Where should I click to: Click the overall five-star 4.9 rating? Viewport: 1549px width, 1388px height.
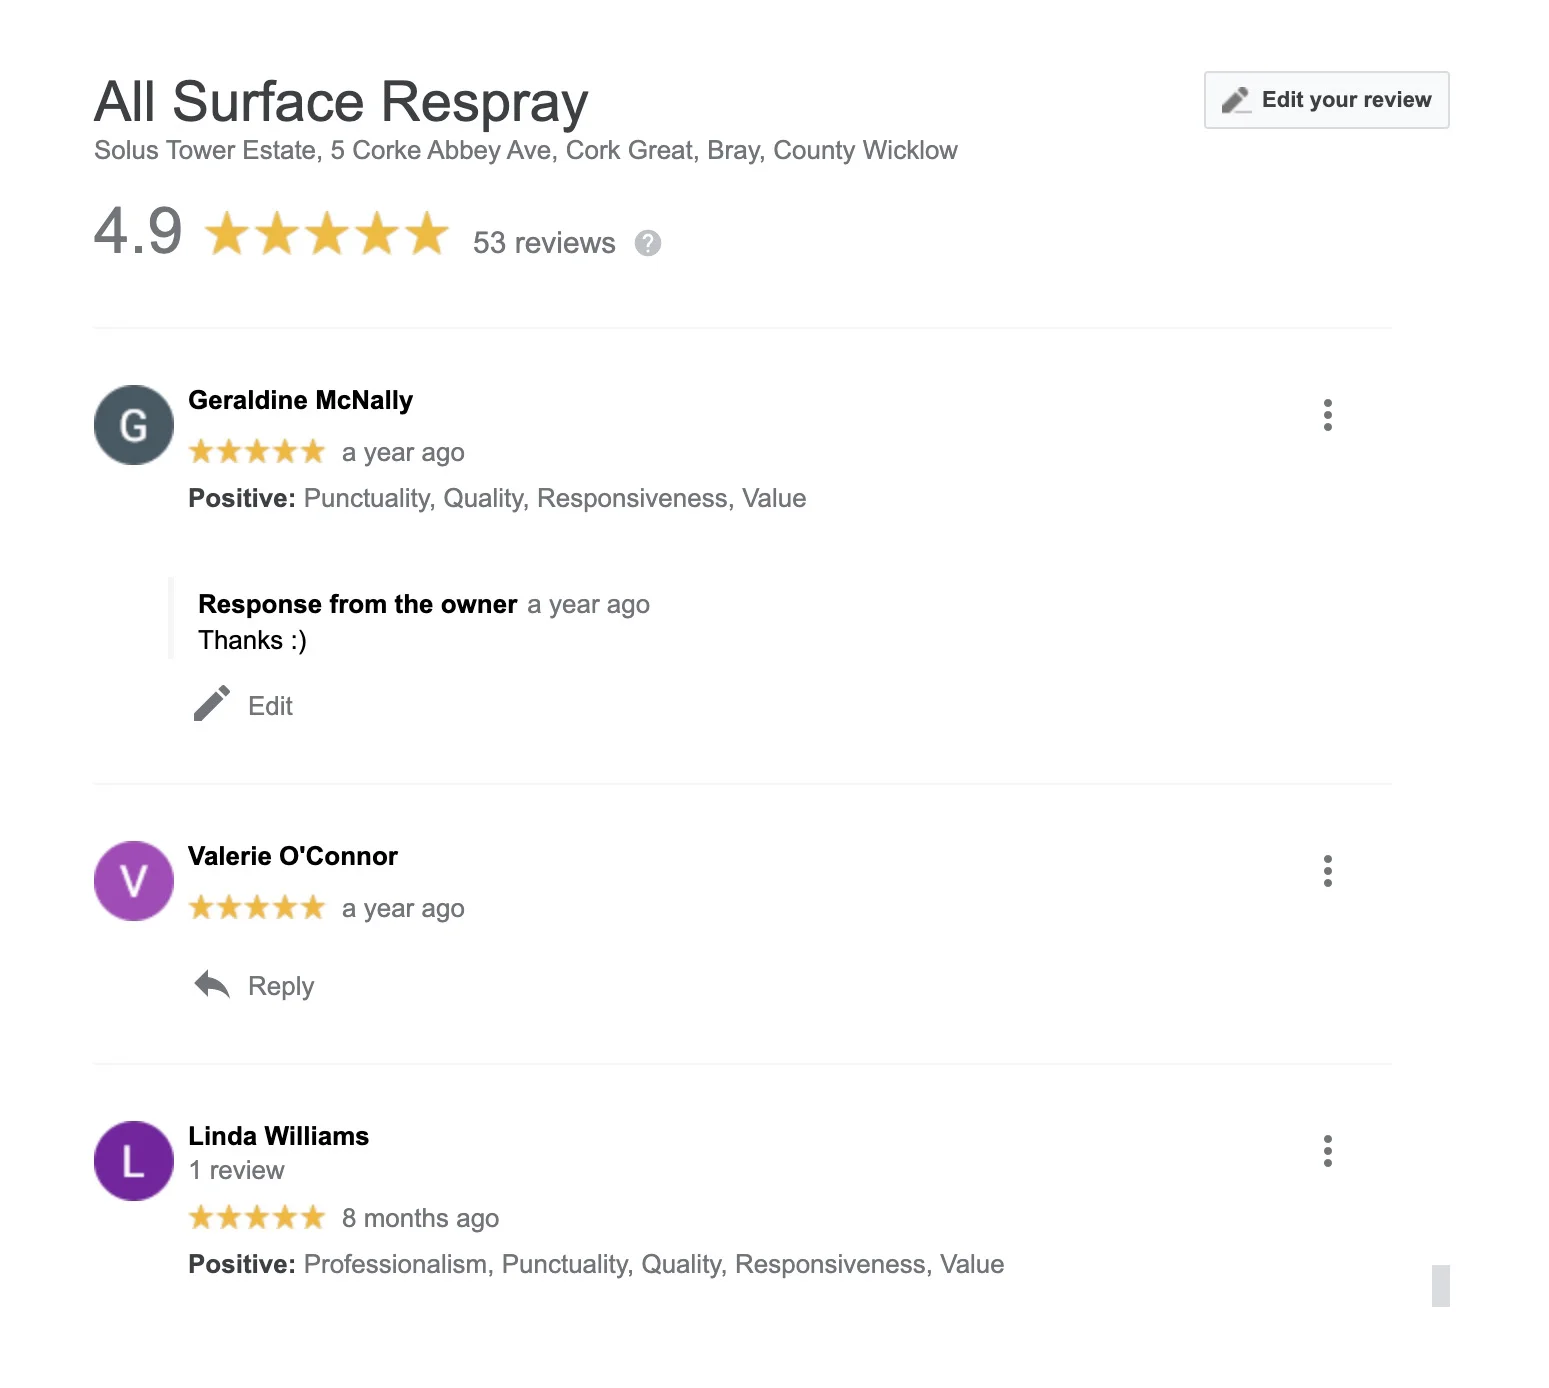327,233
